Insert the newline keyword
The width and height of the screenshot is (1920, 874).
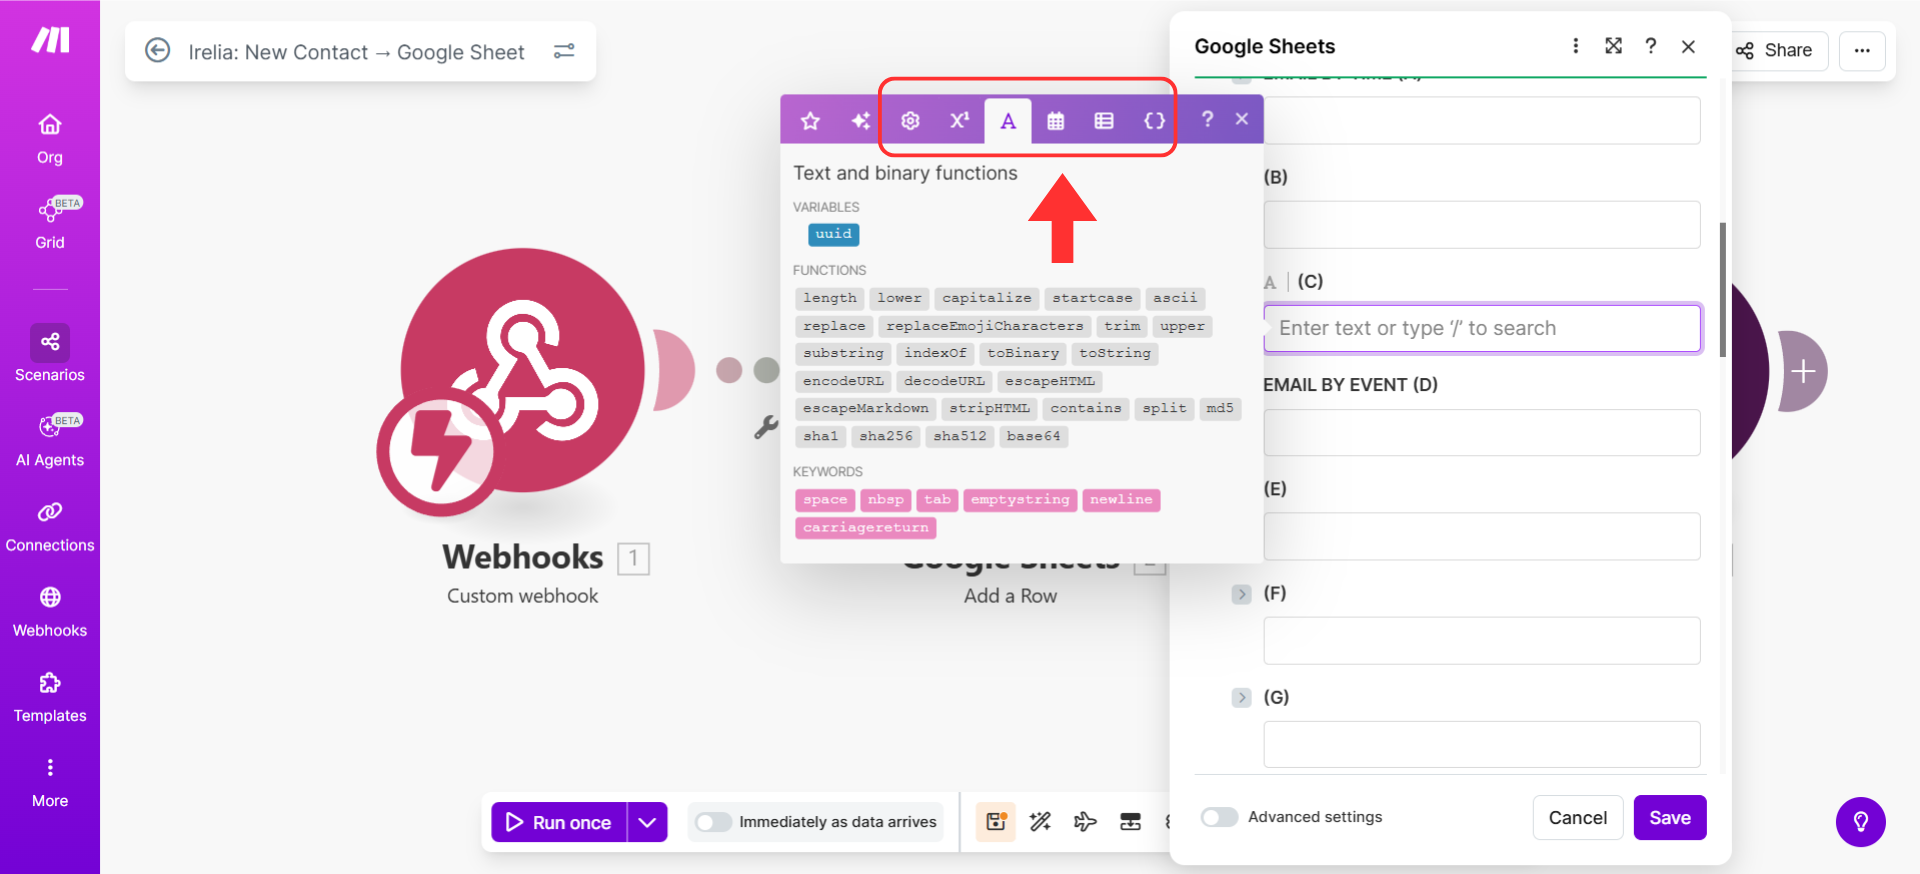[1121, 500]
